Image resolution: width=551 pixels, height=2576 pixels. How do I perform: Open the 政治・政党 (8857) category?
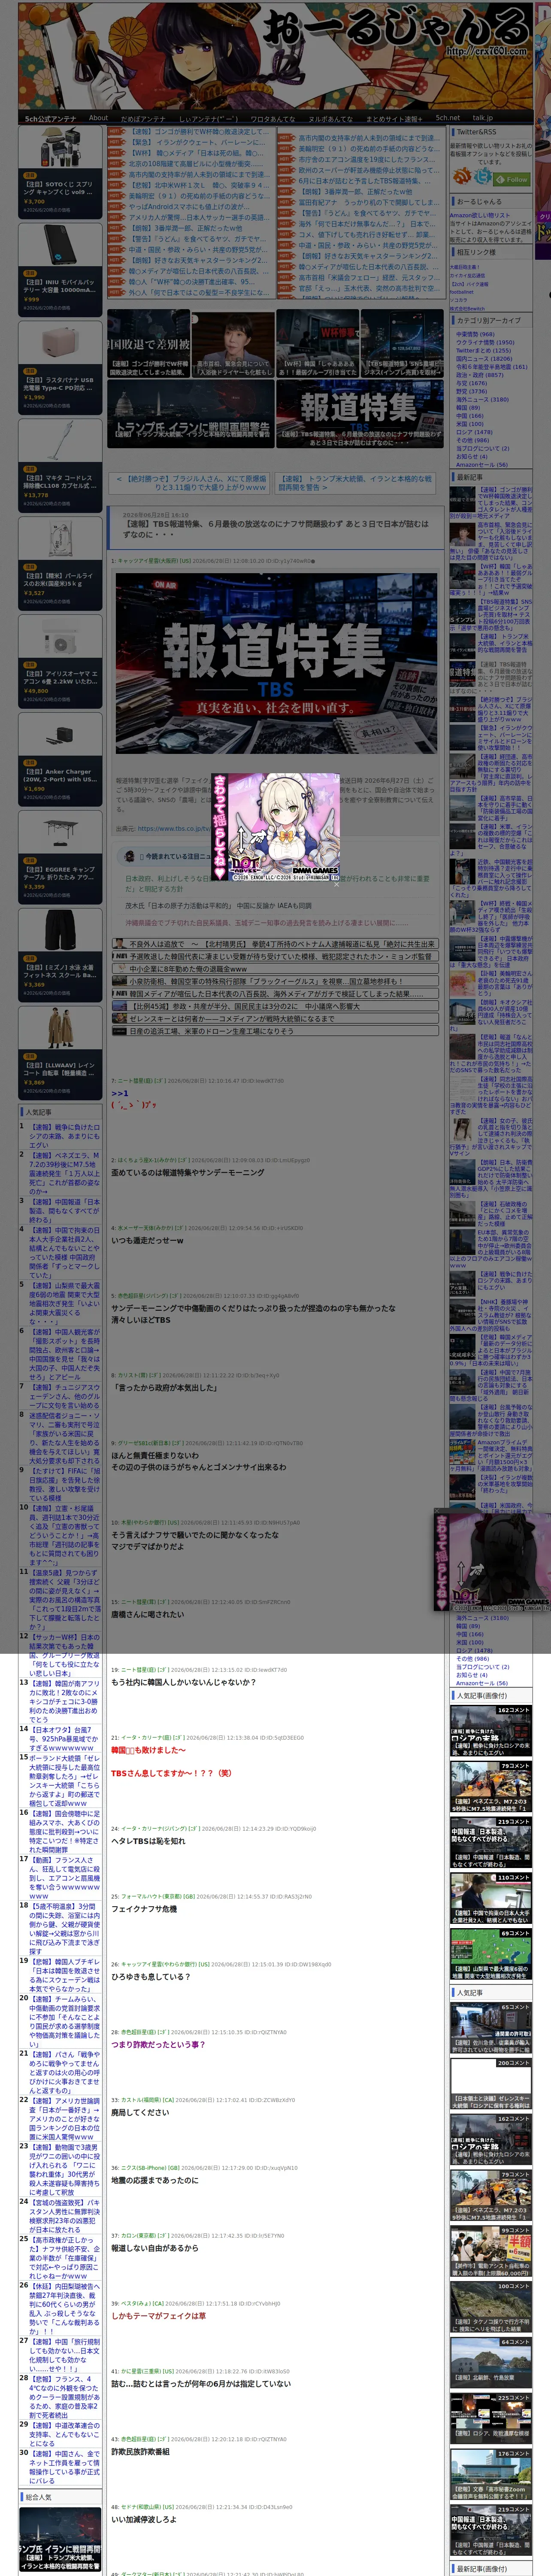(480, 375)
